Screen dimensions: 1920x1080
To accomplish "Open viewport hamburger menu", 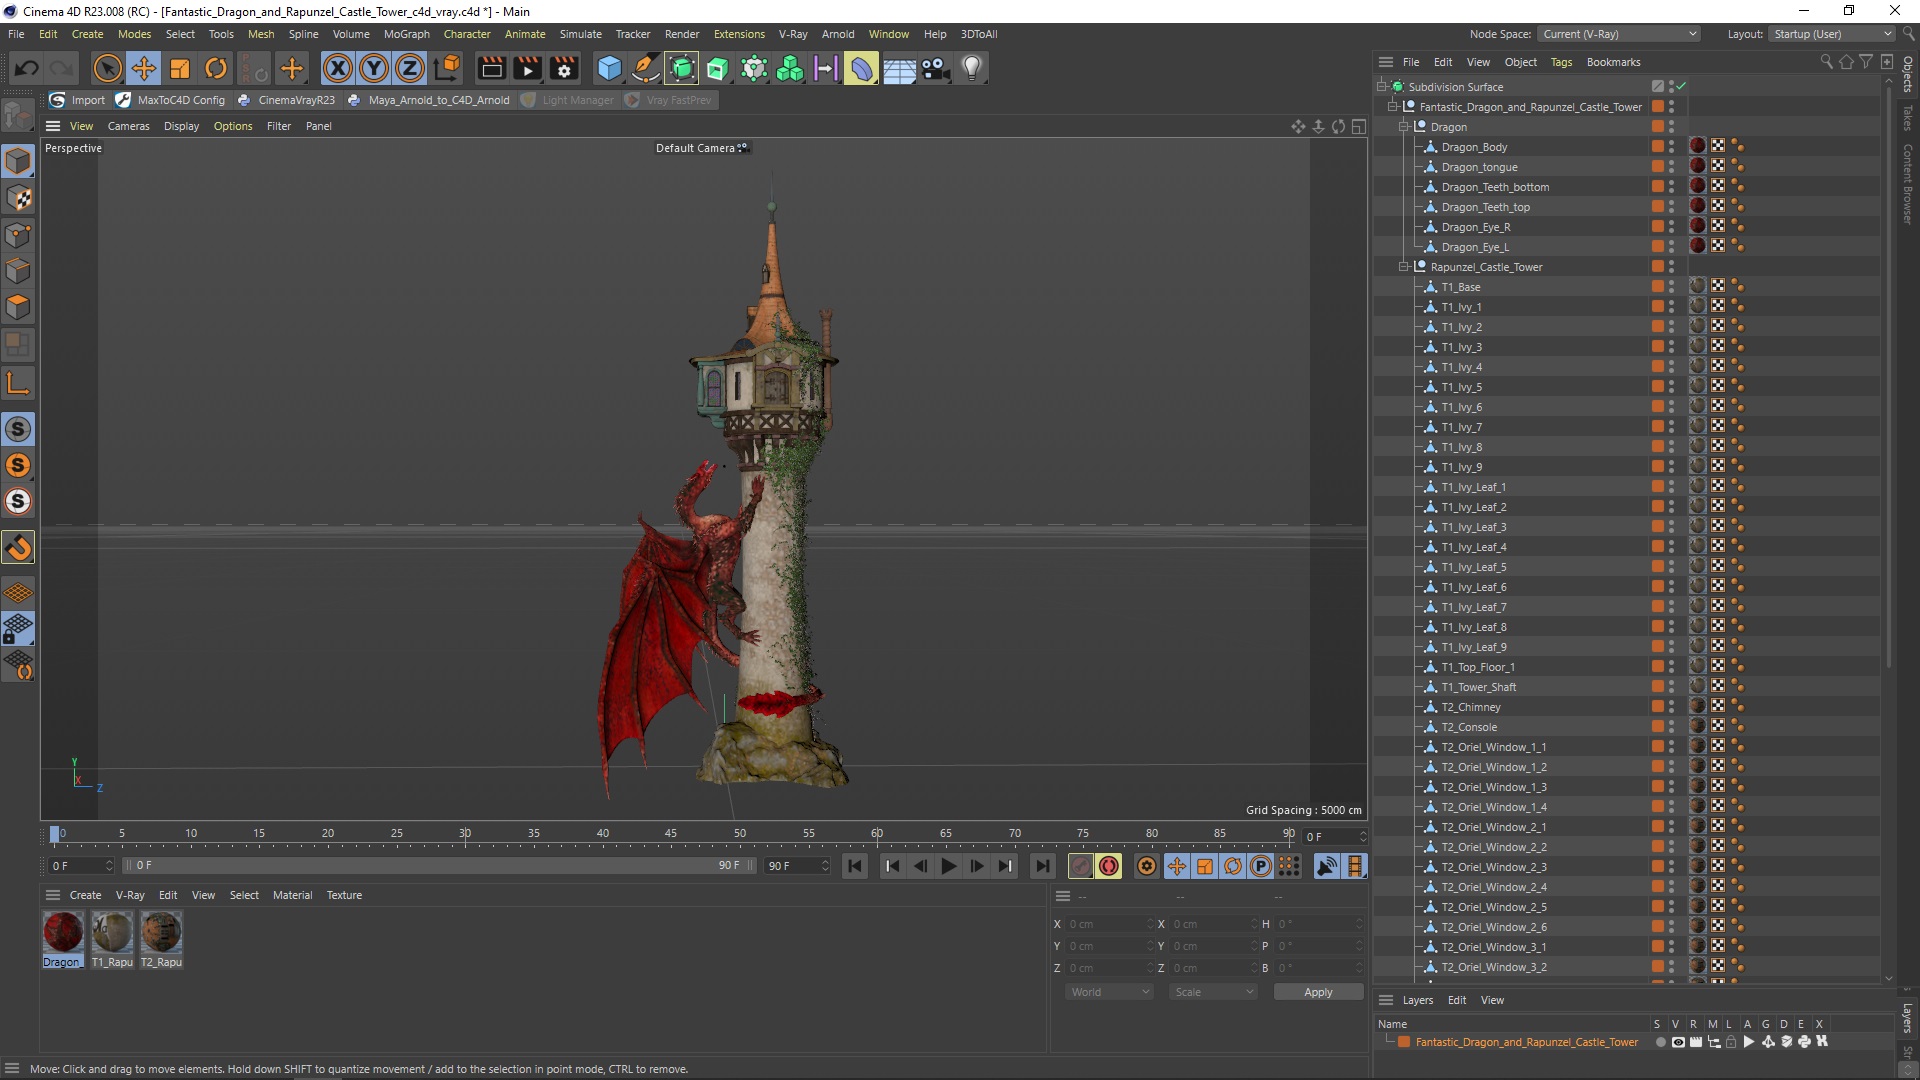I will [53, 126].
